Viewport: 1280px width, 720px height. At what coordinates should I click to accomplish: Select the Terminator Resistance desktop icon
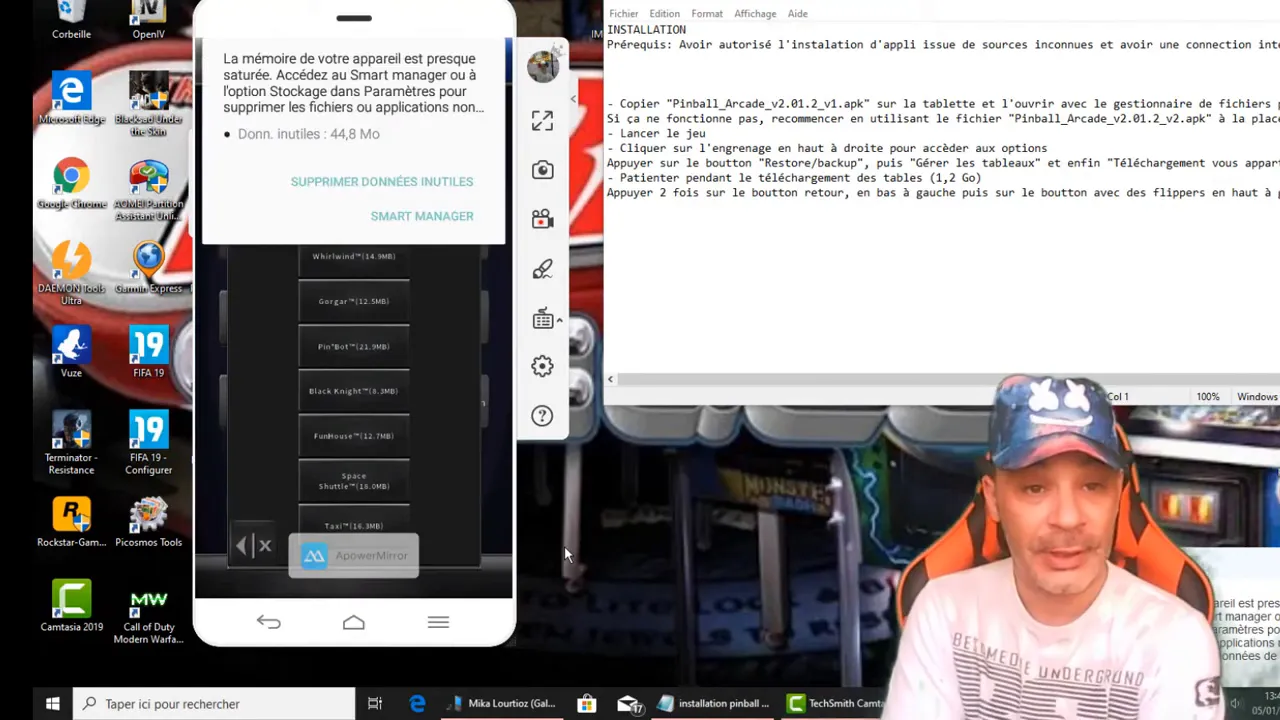[71, 444]
